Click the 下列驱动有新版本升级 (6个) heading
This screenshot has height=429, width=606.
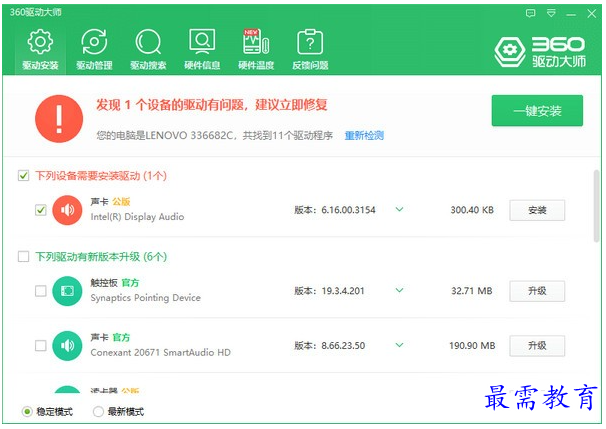(x=101, y=257)
